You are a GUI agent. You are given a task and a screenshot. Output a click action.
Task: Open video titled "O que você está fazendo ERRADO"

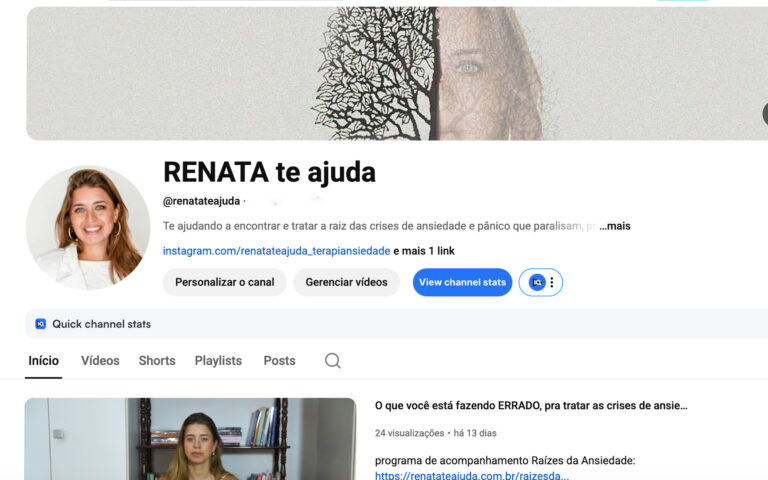point(530,406)
